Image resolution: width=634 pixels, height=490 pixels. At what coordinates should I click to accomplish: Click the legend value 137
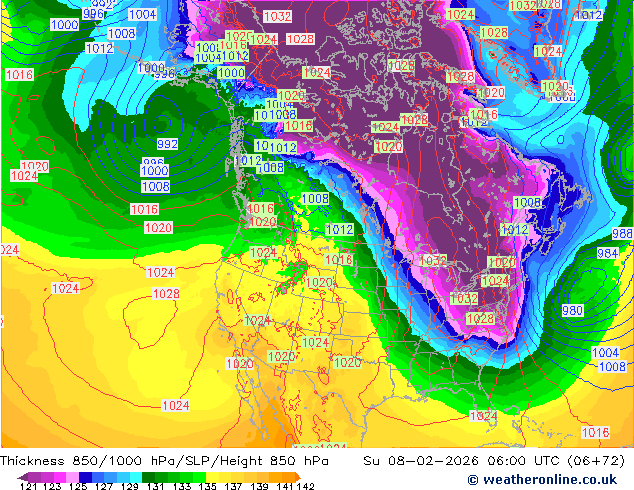coord(233,486)
